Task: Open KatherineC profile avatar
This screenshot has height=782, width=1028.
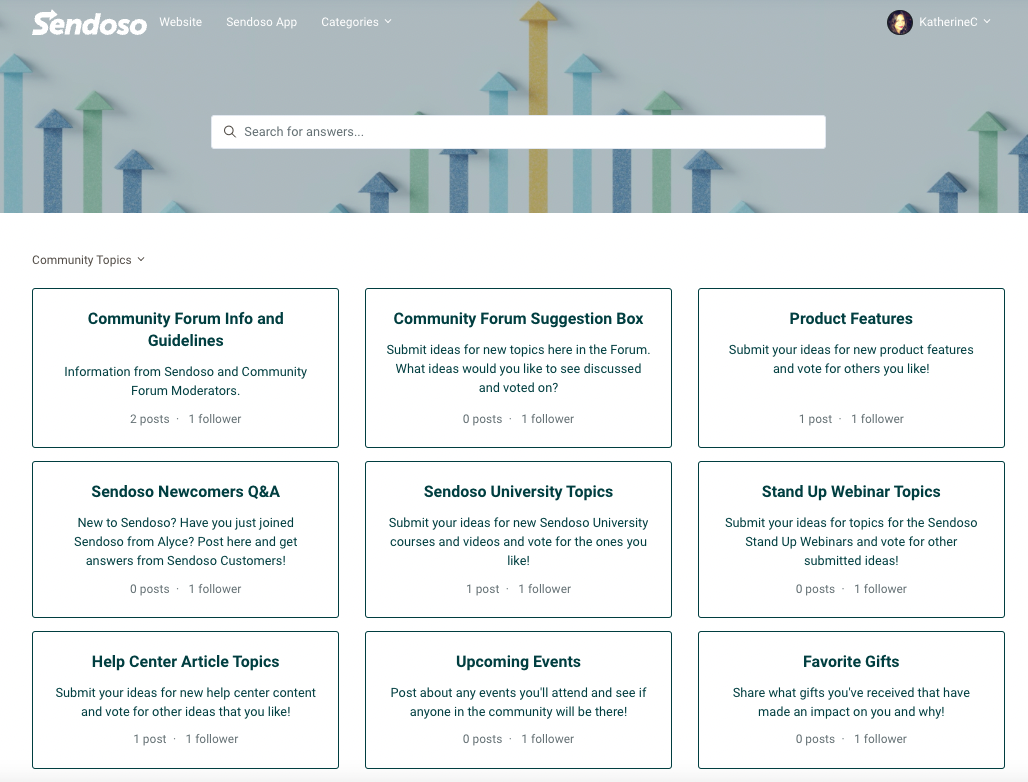Action: point(900,22)
